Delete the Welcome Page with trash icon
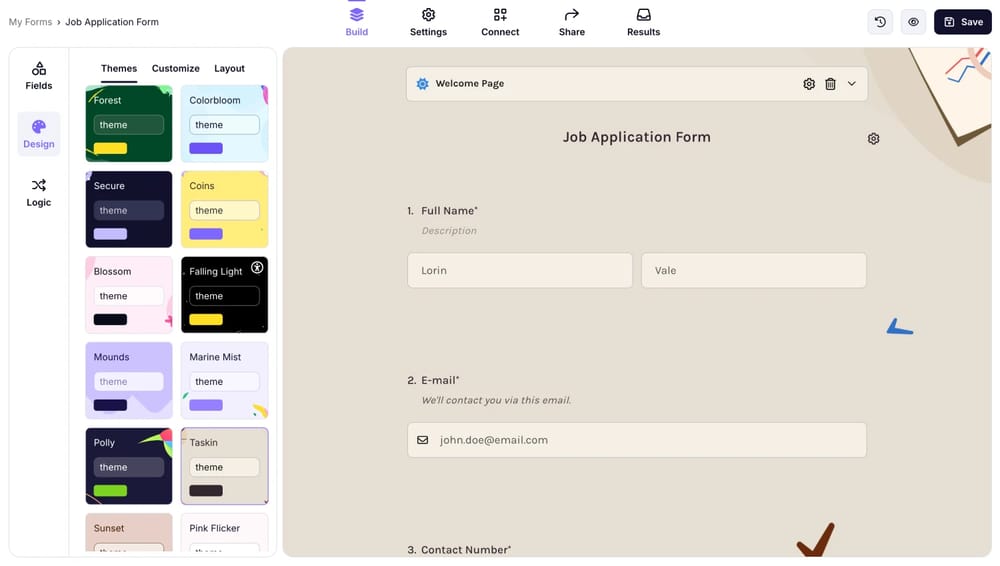Viewport: 1000px width, 566px height. (830, 84)
